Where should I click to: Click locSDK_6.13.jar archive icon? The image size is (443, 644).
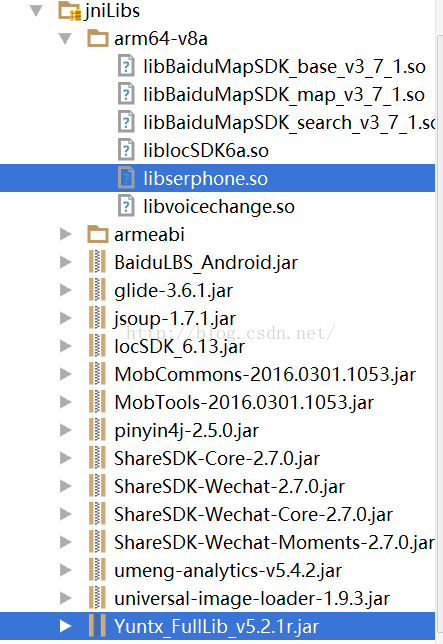tap(97, 346)
